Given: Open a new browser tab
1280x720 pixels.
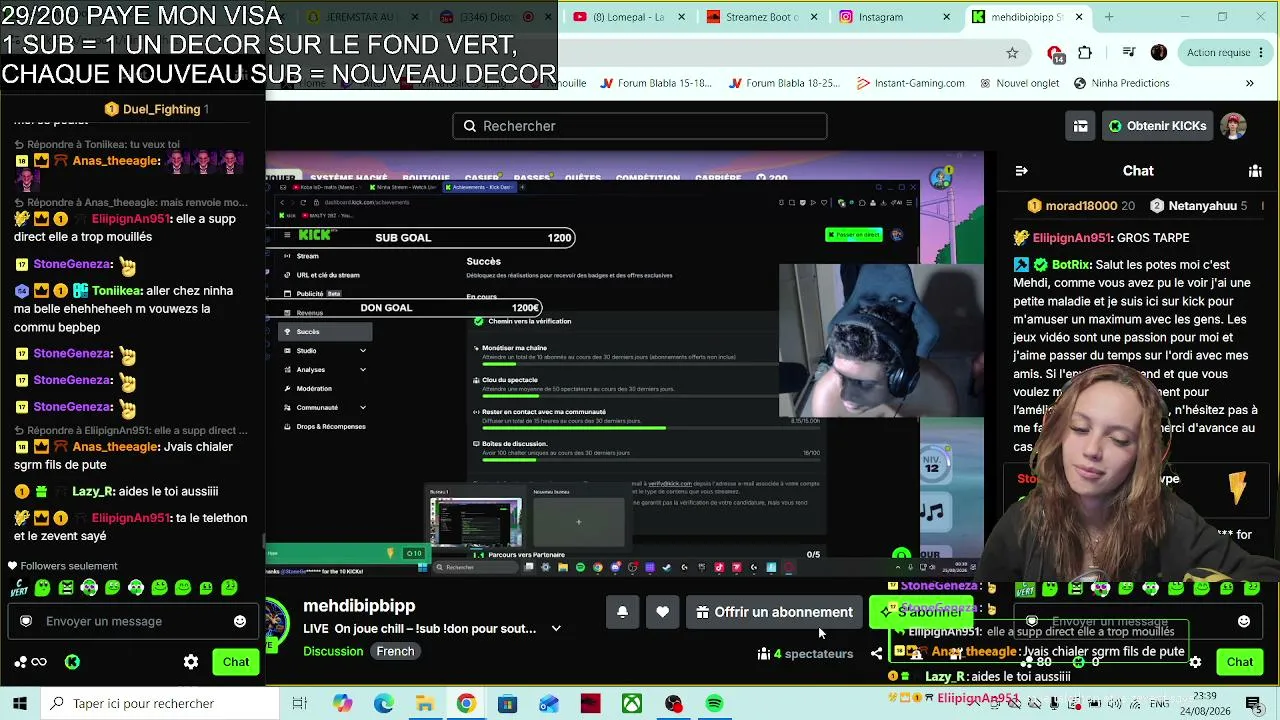Looking at the screenshot, I should pos(1109,17).
